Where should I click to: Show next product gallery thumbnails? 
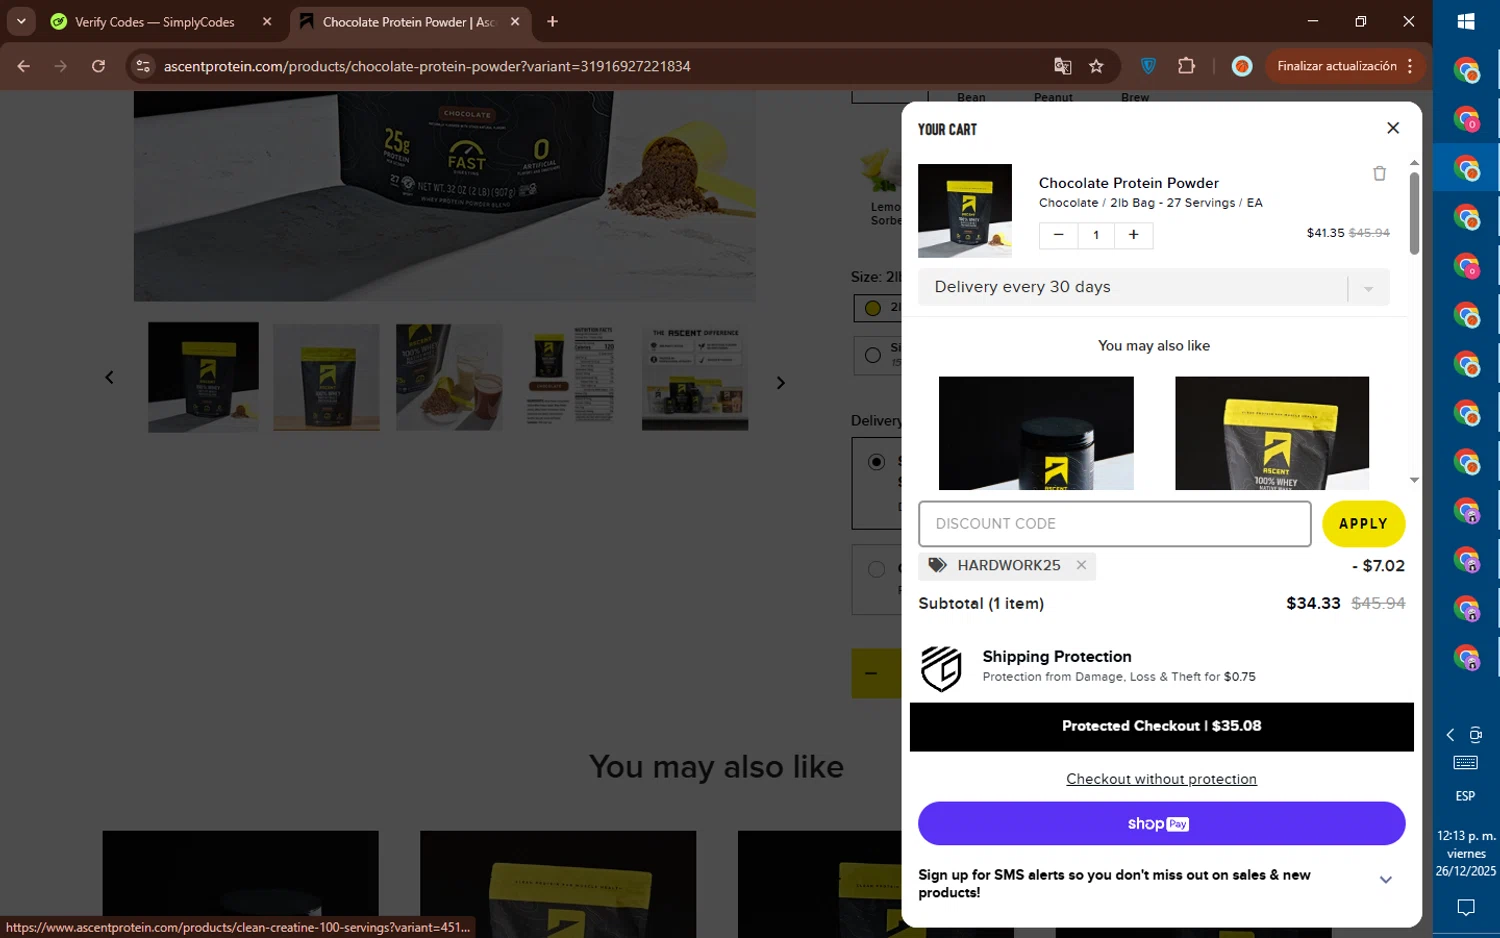click(781, 383)
